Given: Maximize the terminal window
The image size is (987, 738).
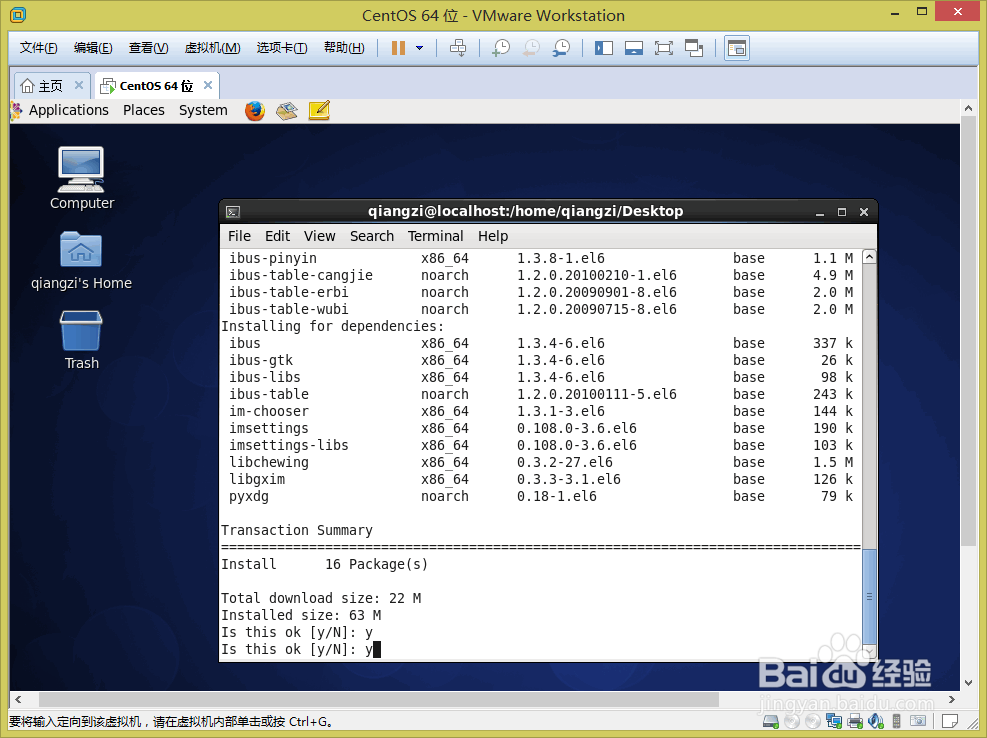Looking at the screenshot, I should pos(842,212).
